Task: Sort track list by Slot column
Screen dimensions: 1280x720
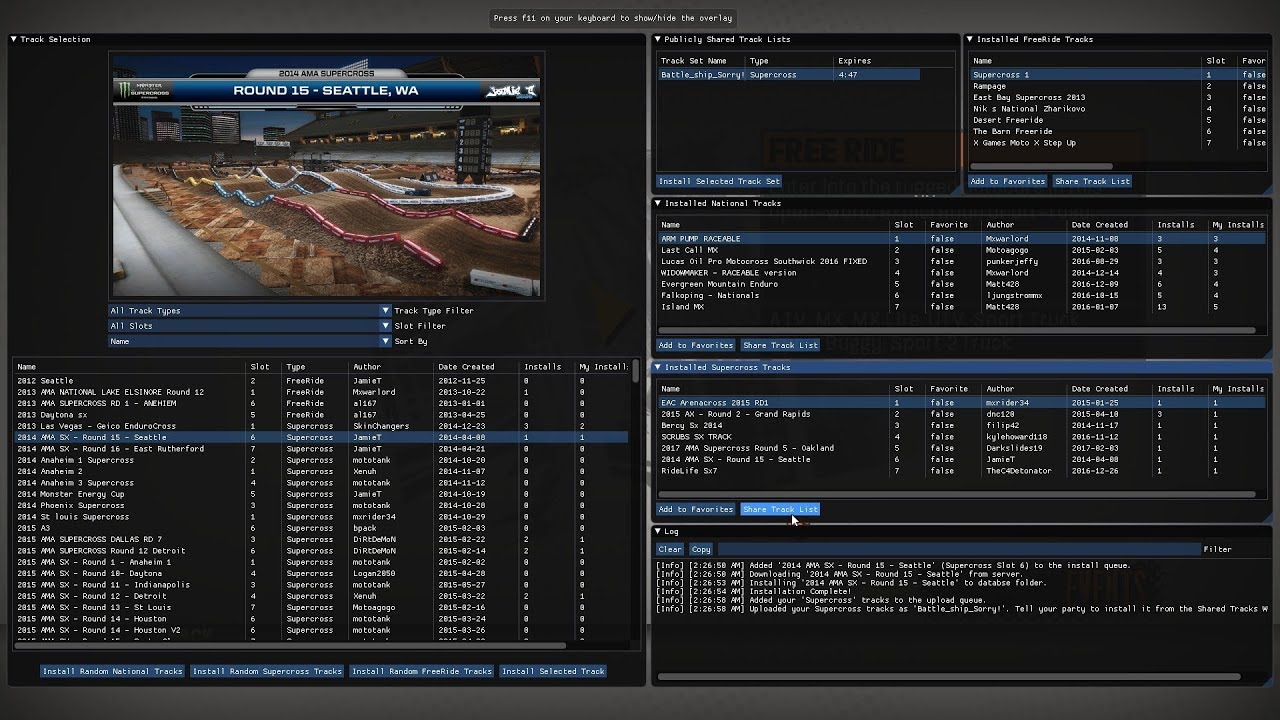Action: pyautogui.click(x=260, y=367)
